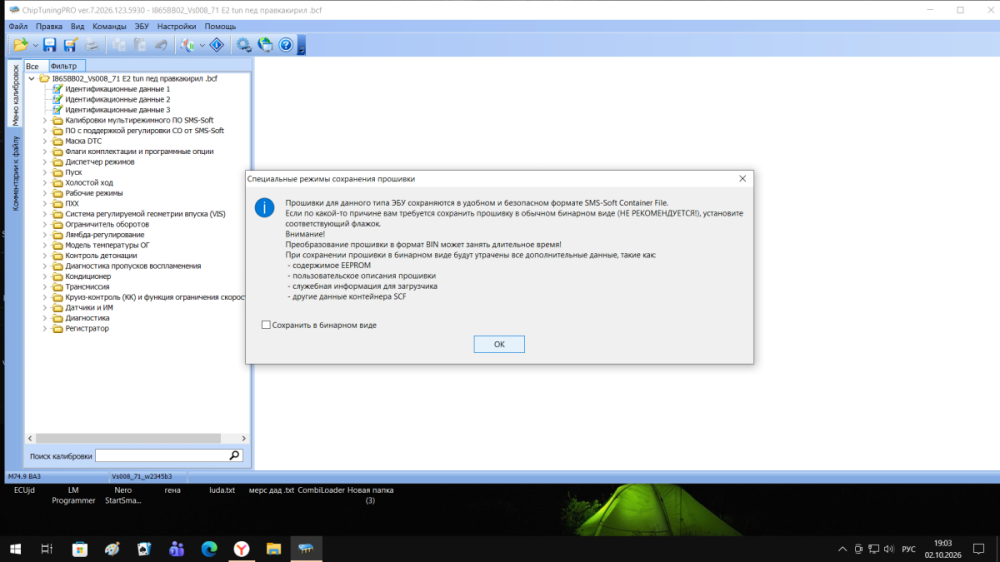Open the dropdown arrow beside the compare icon
This screenshot has width=1000, height=562.
click(202, 45)
